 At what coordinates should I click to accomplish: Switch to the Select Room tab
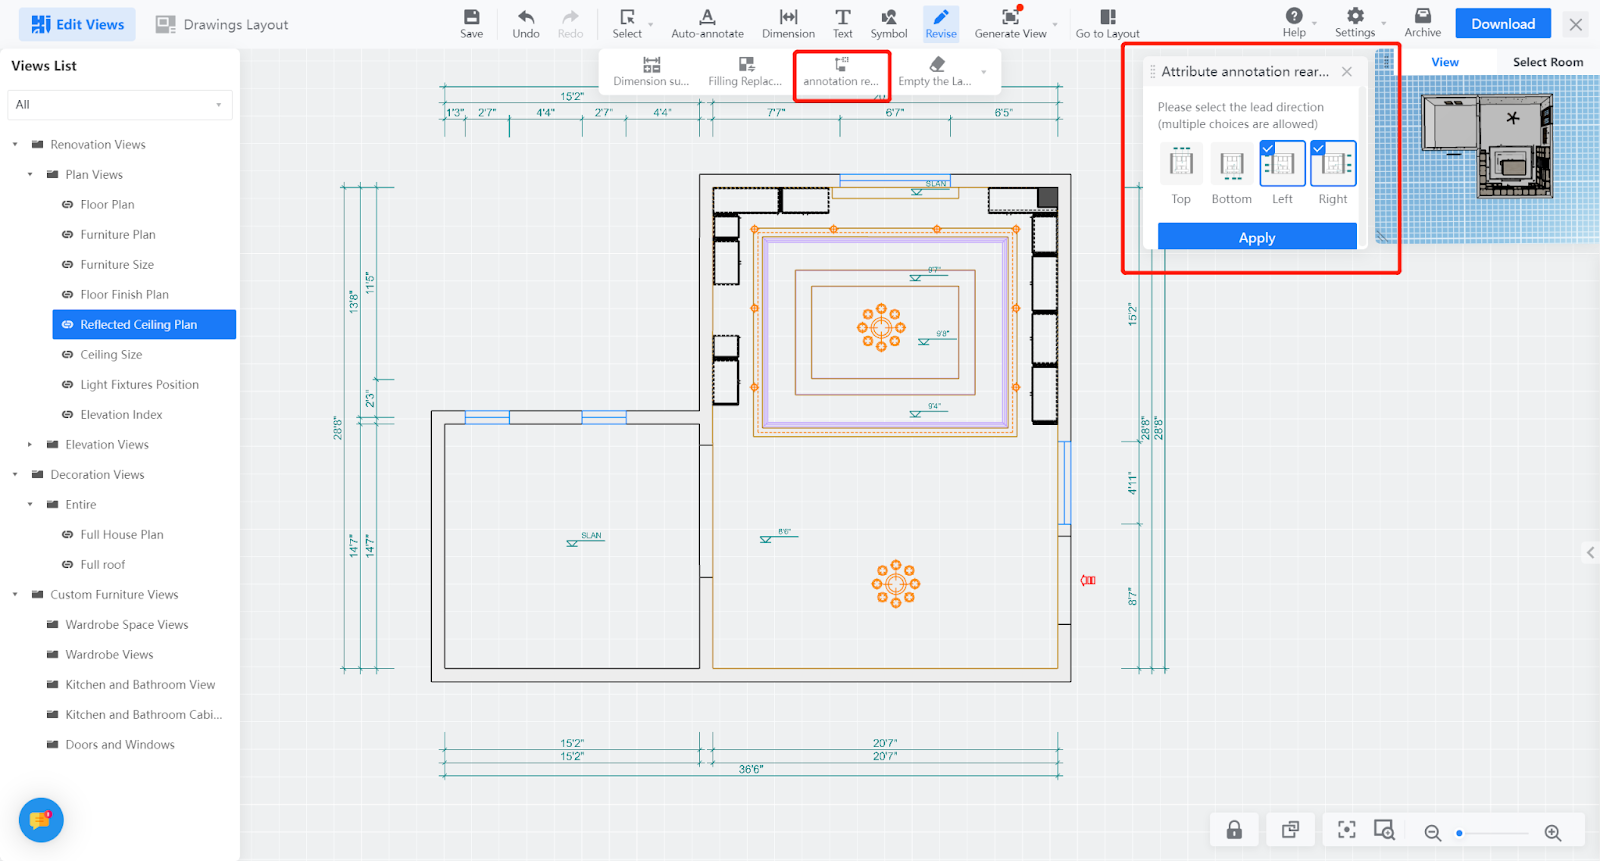1547,62
